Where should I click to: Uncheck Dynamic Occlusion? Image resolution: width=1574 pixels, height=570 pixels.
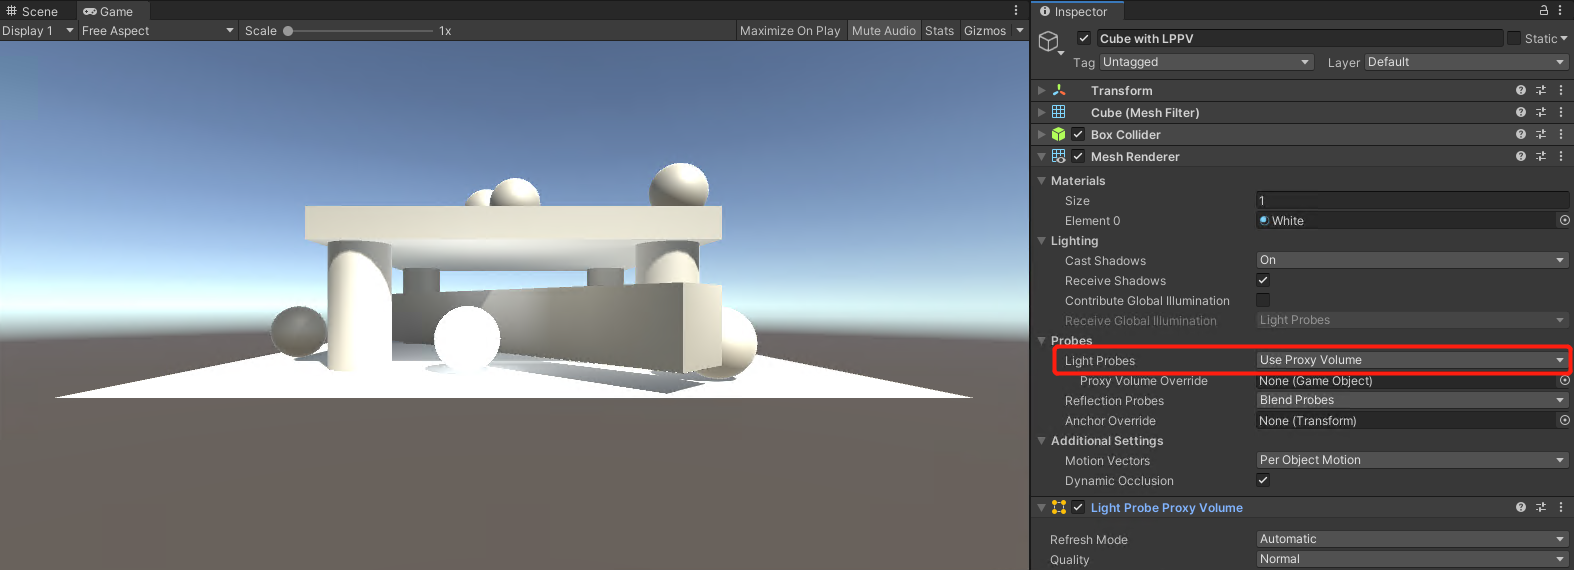pos(1263,480)
